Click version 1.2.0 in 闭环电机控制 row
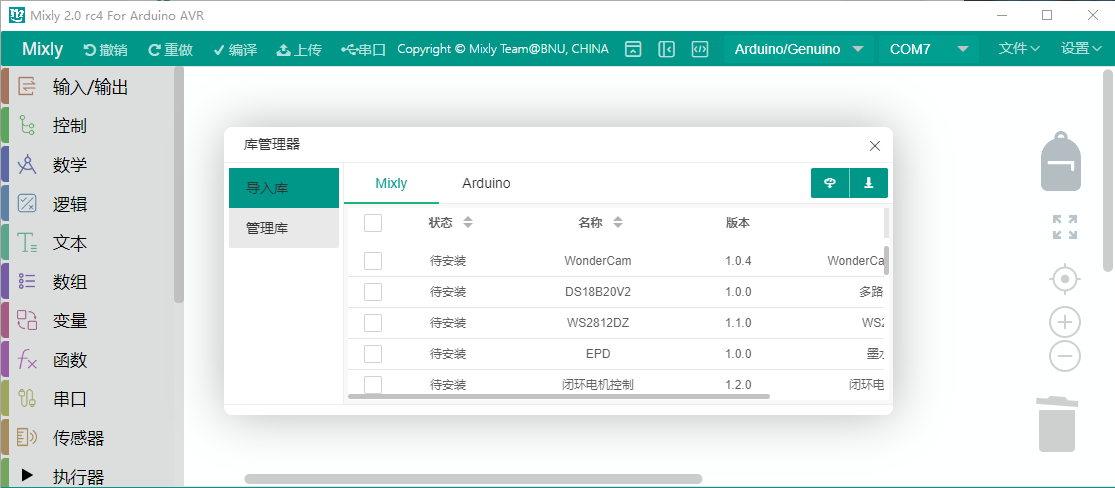The image size is (1115, 488). click(x=738, y=385)
